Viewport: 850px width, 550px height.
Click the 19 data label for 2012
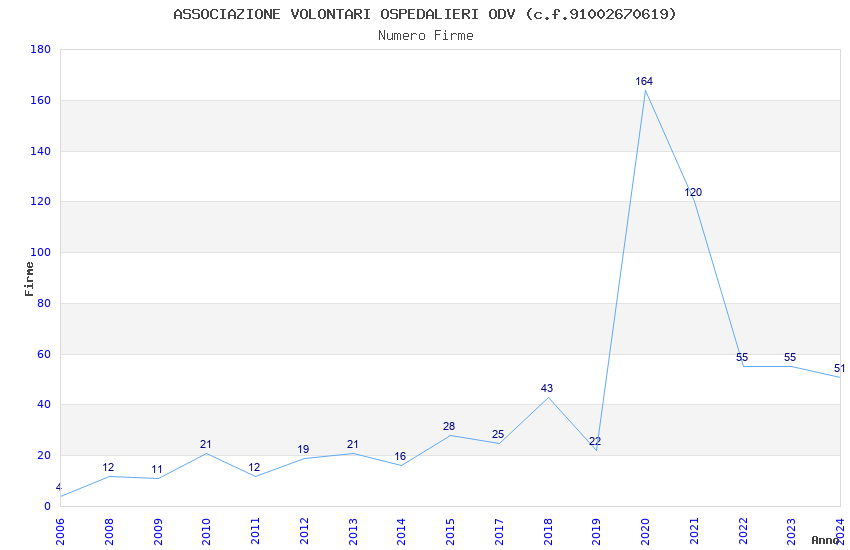coord(303,449)
